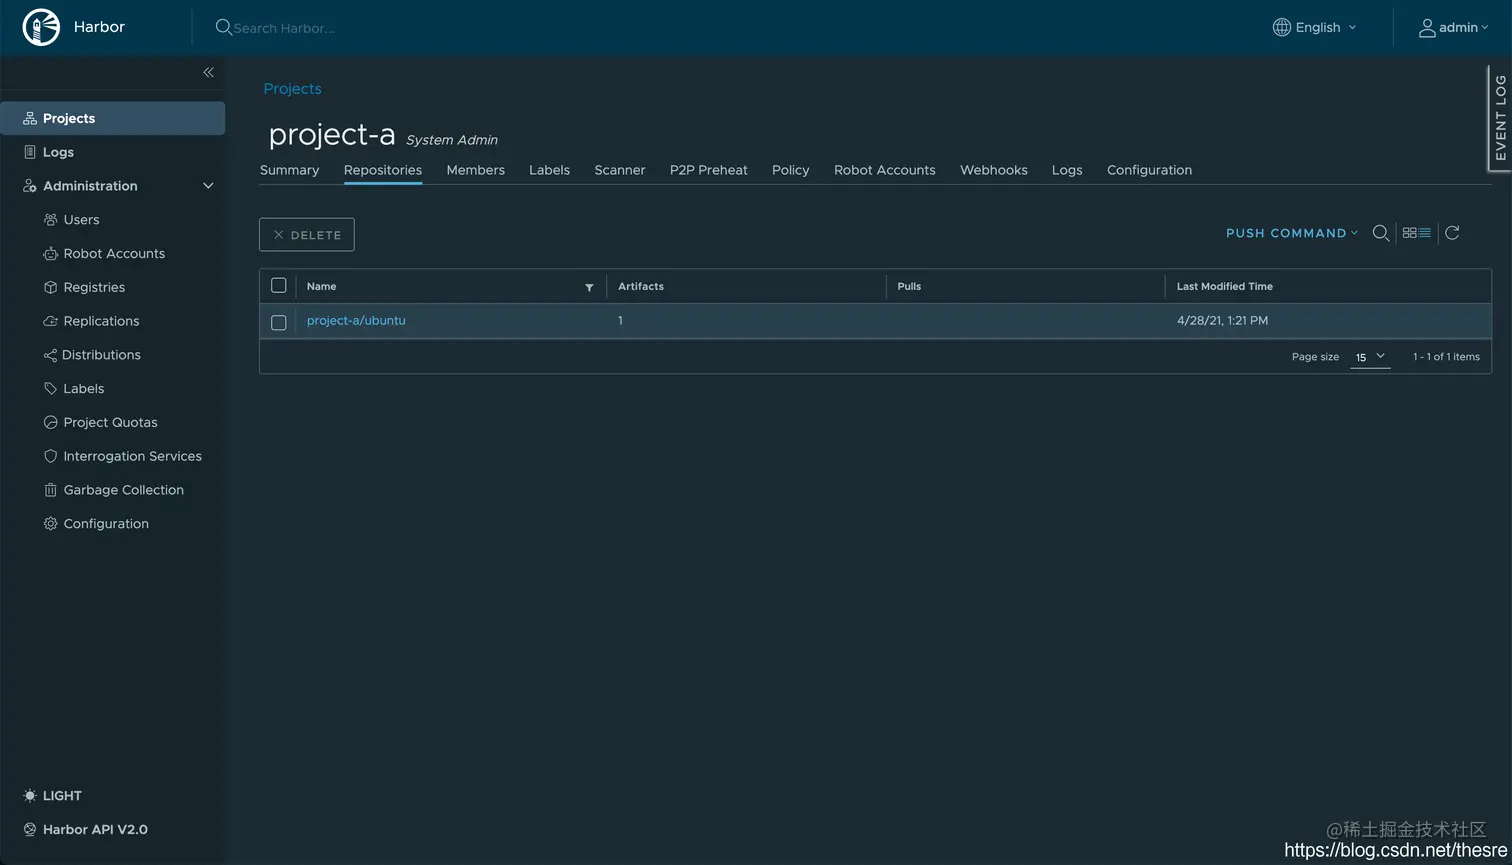Click the Replications cloud icon
Viewport: 1512px width, 865px height.
50,321
